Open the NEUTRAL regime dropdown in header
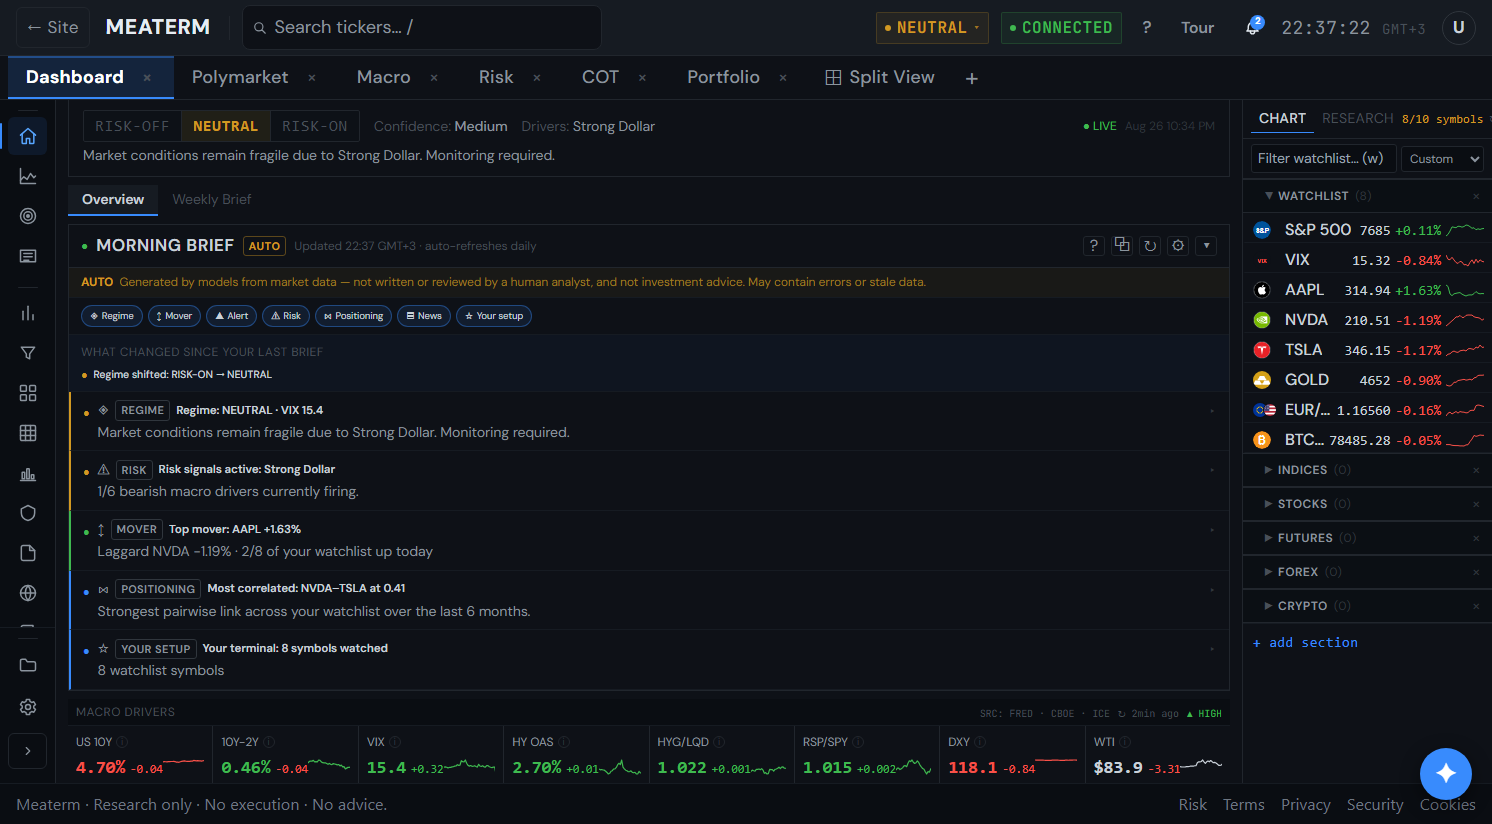This screenshot has width=1492, height=824. click(x=932, y=28)
